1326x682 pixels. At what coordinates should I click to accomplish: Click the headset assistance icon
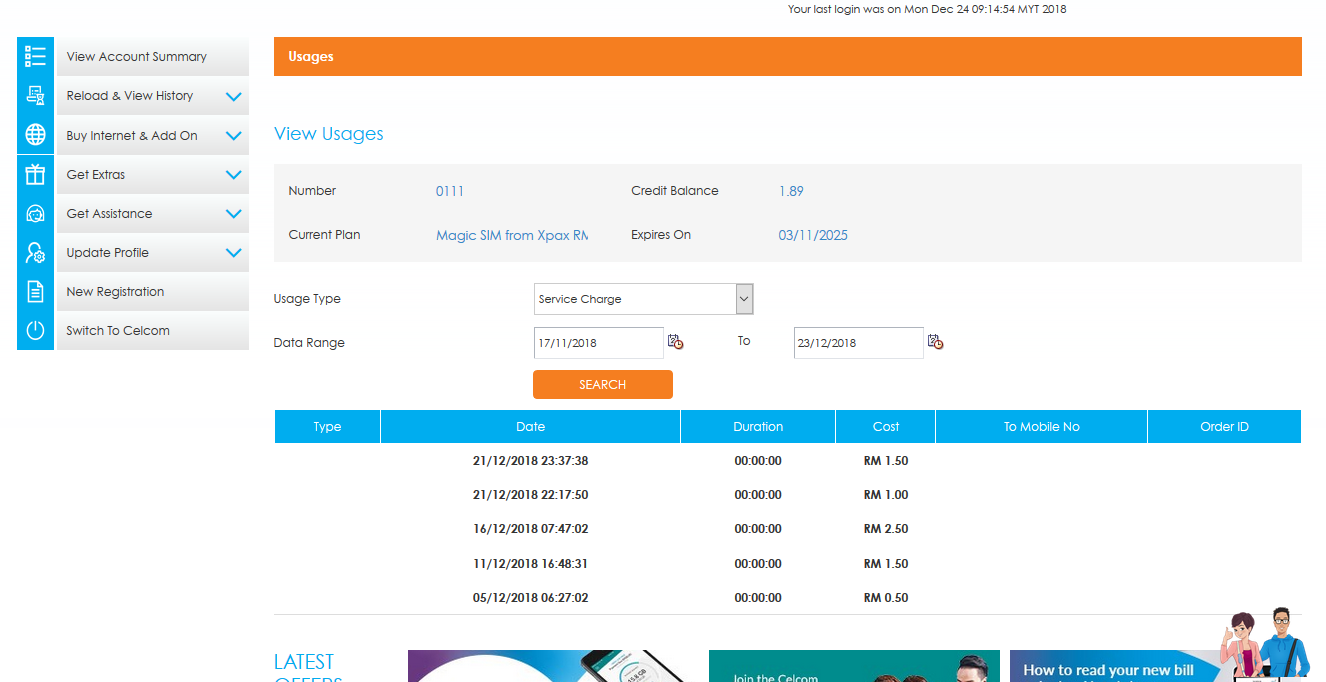(x=35, y=214)
